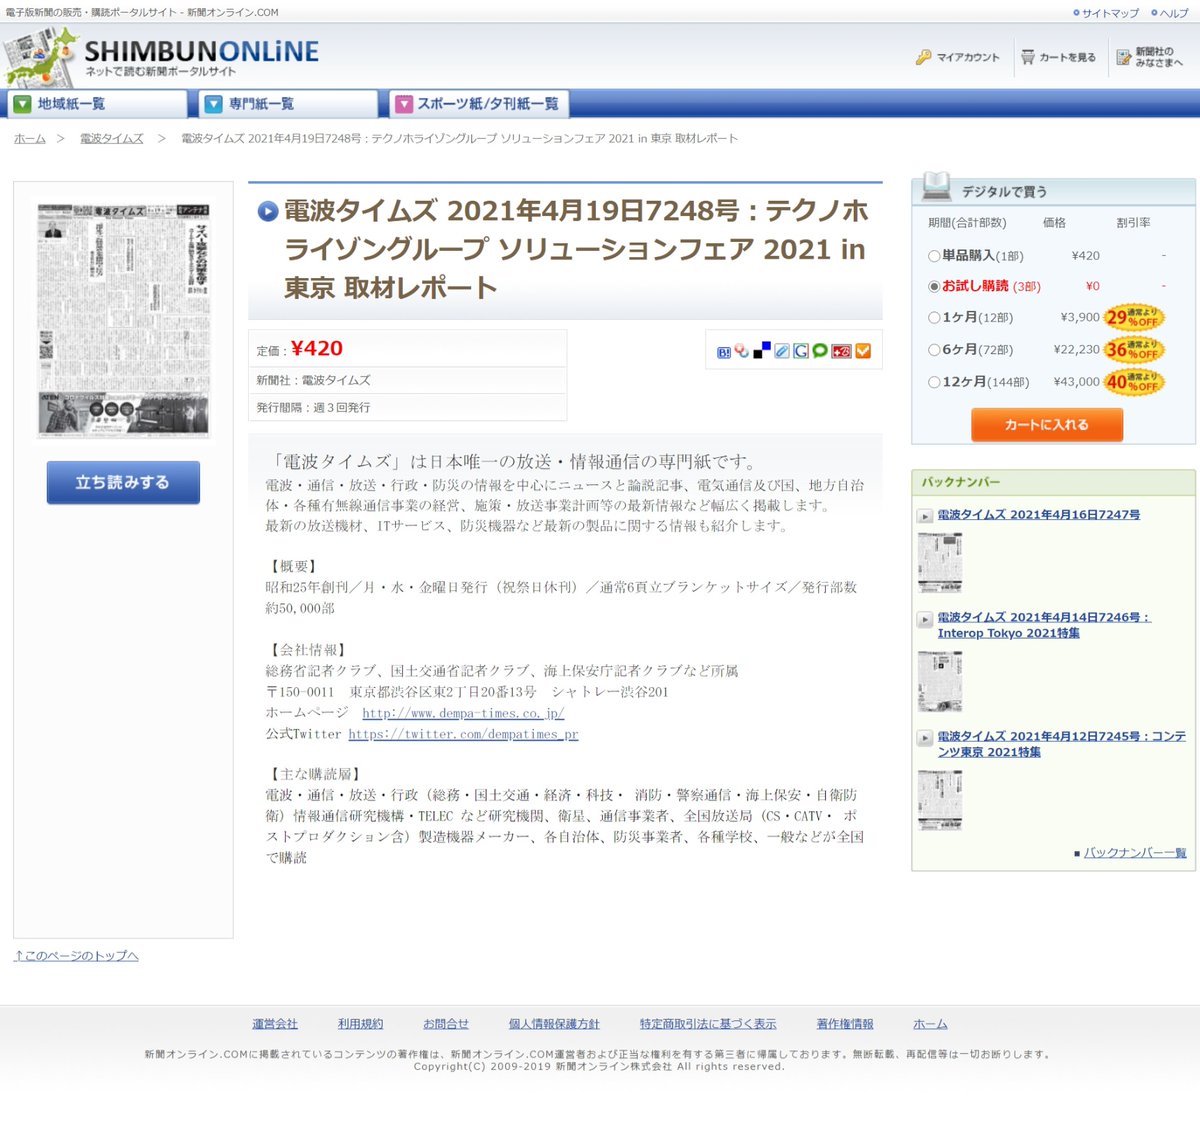Open the twitter.com/dempatimes_pr link
This screenshot has height=1129, width=1200.
[x=463, y=734]
